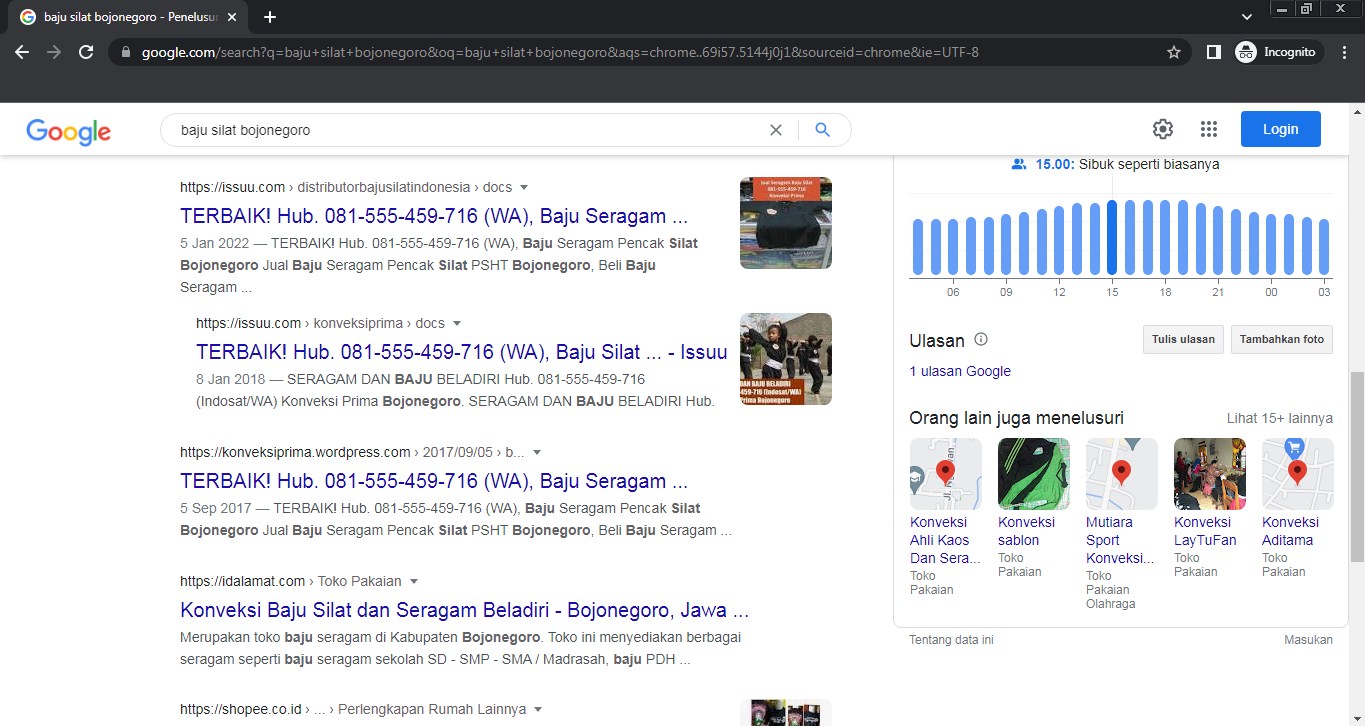Open 'Konveksi Baju Silat dan Seragam Beladiri' result
This screenshot has height=726, width=1365.
(465, 610)
